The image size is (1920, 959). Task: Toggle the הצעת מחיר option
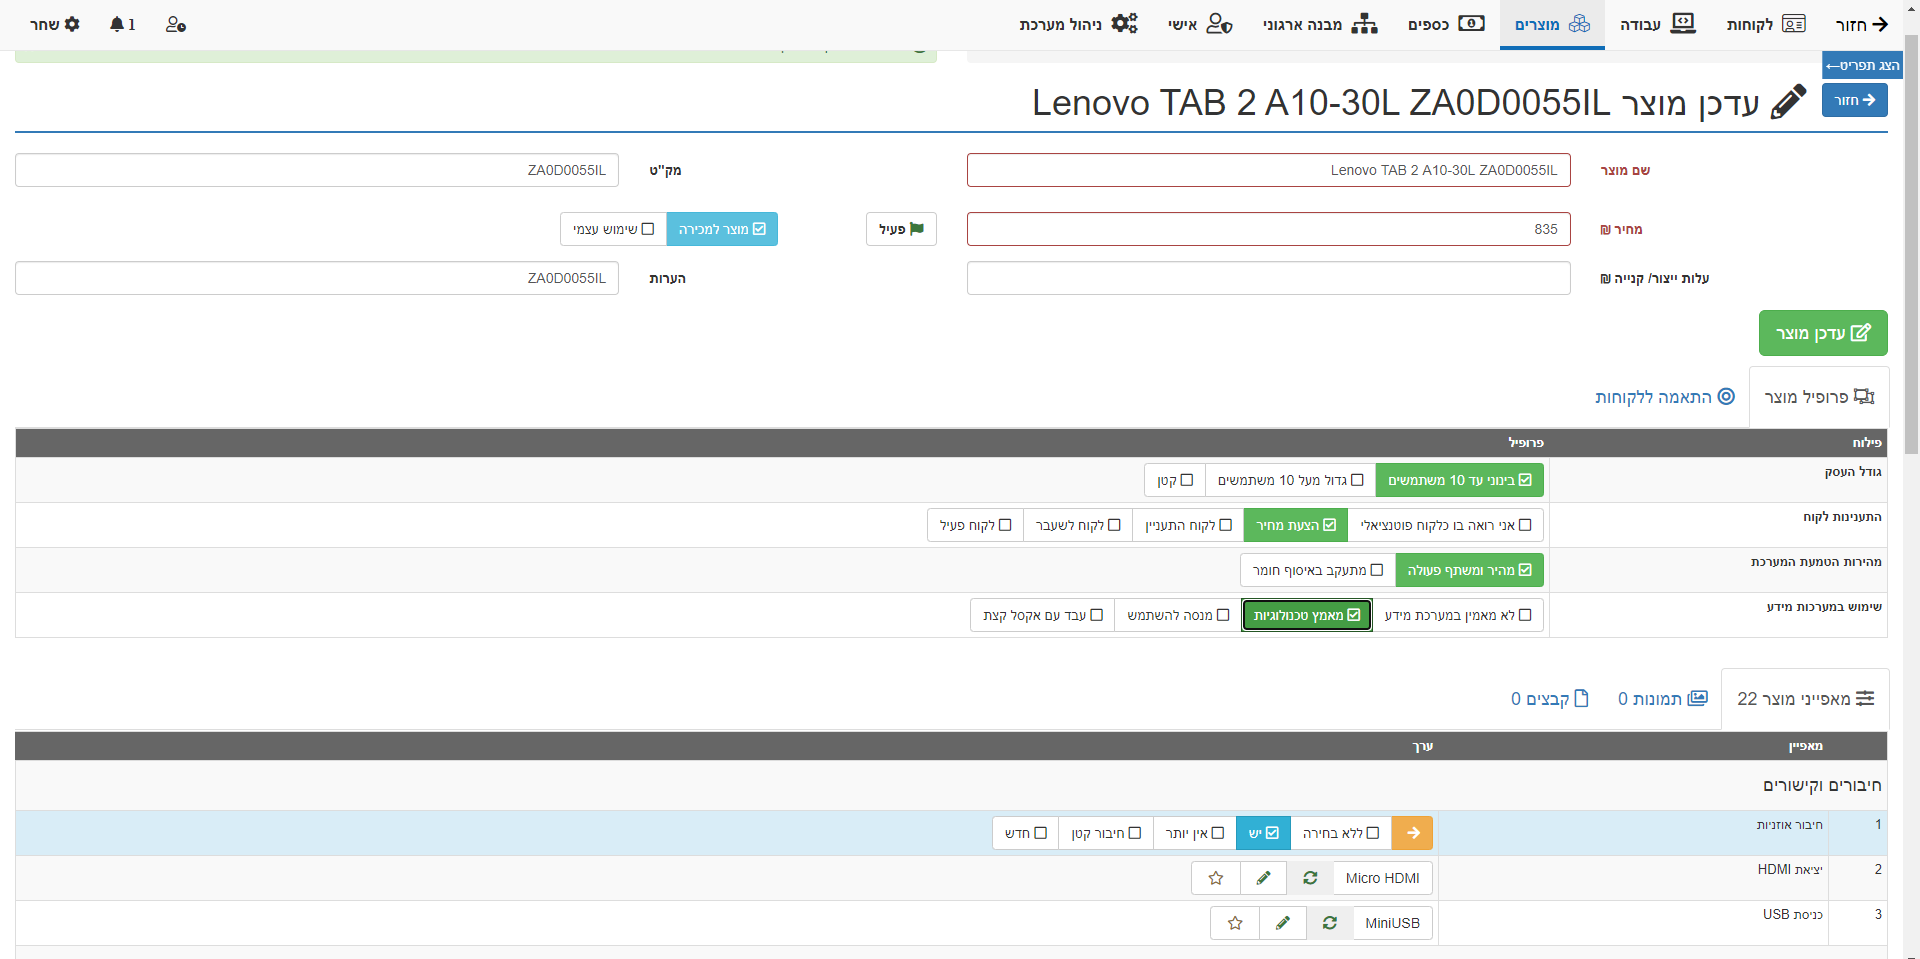(x=1296, y=525)
